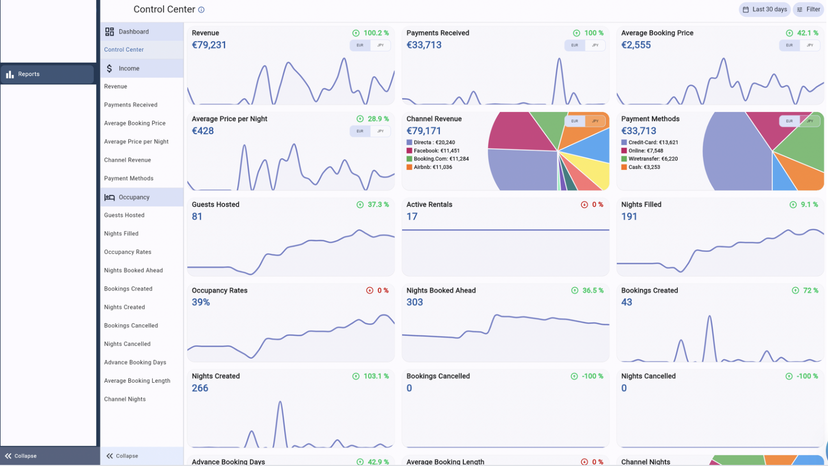Toggle Average Price per Night to JPY
828x466 pixels.
click(382, 132)
